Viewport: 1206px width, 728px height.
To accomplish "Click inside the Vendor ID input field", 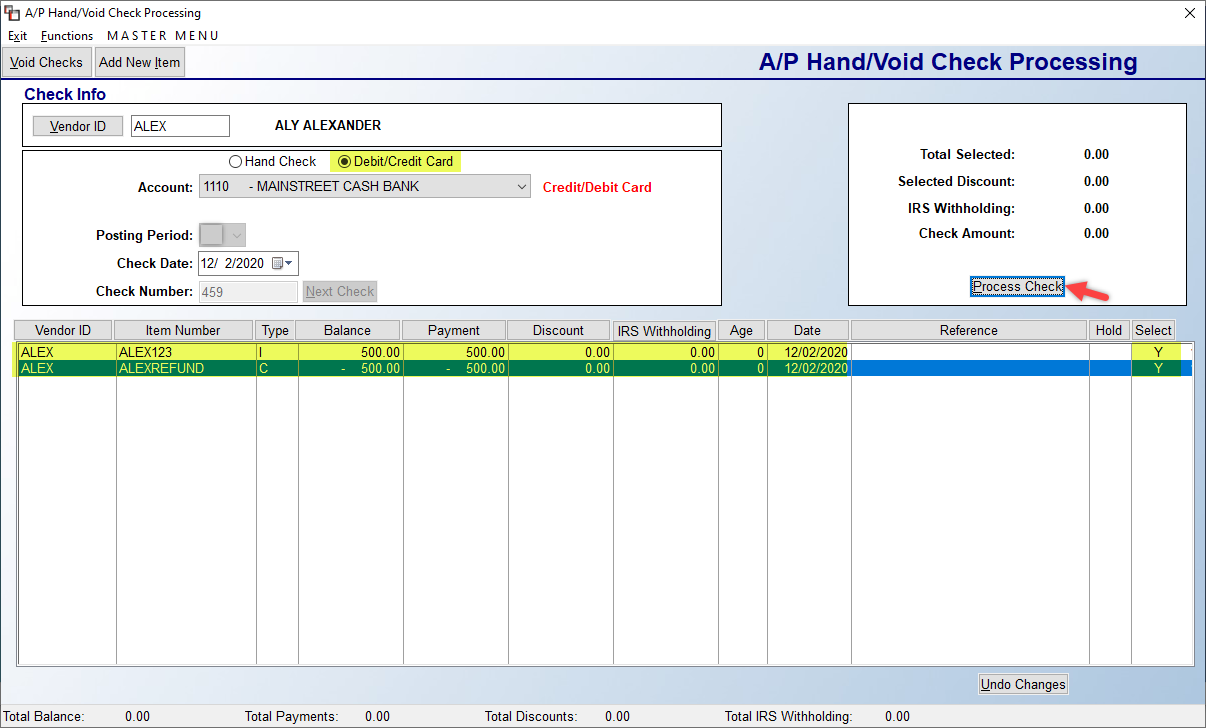I will [179, 125].
